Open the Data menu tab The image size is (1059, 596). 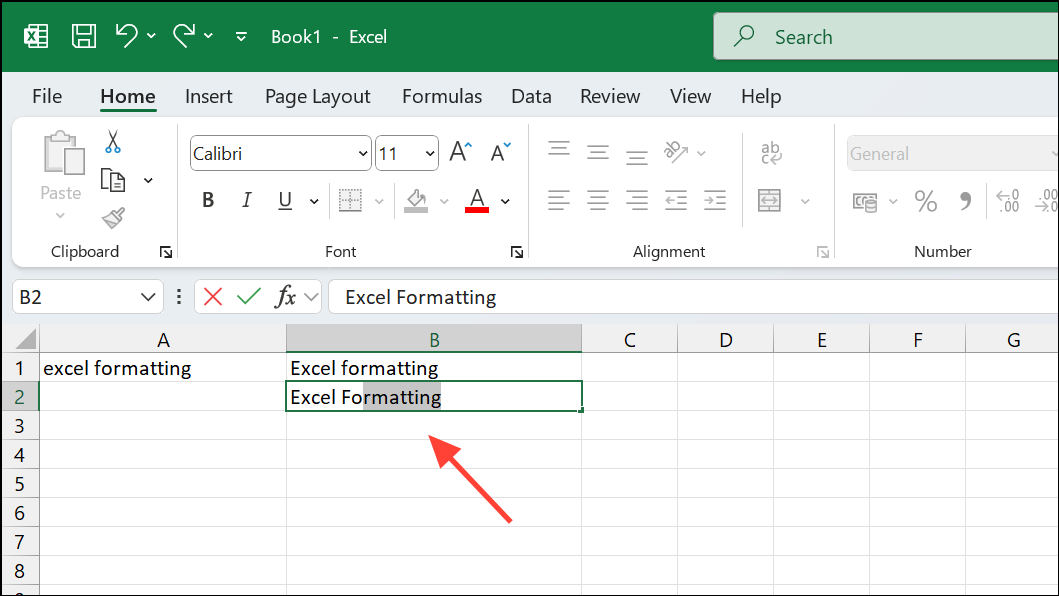tap(531, 96)
